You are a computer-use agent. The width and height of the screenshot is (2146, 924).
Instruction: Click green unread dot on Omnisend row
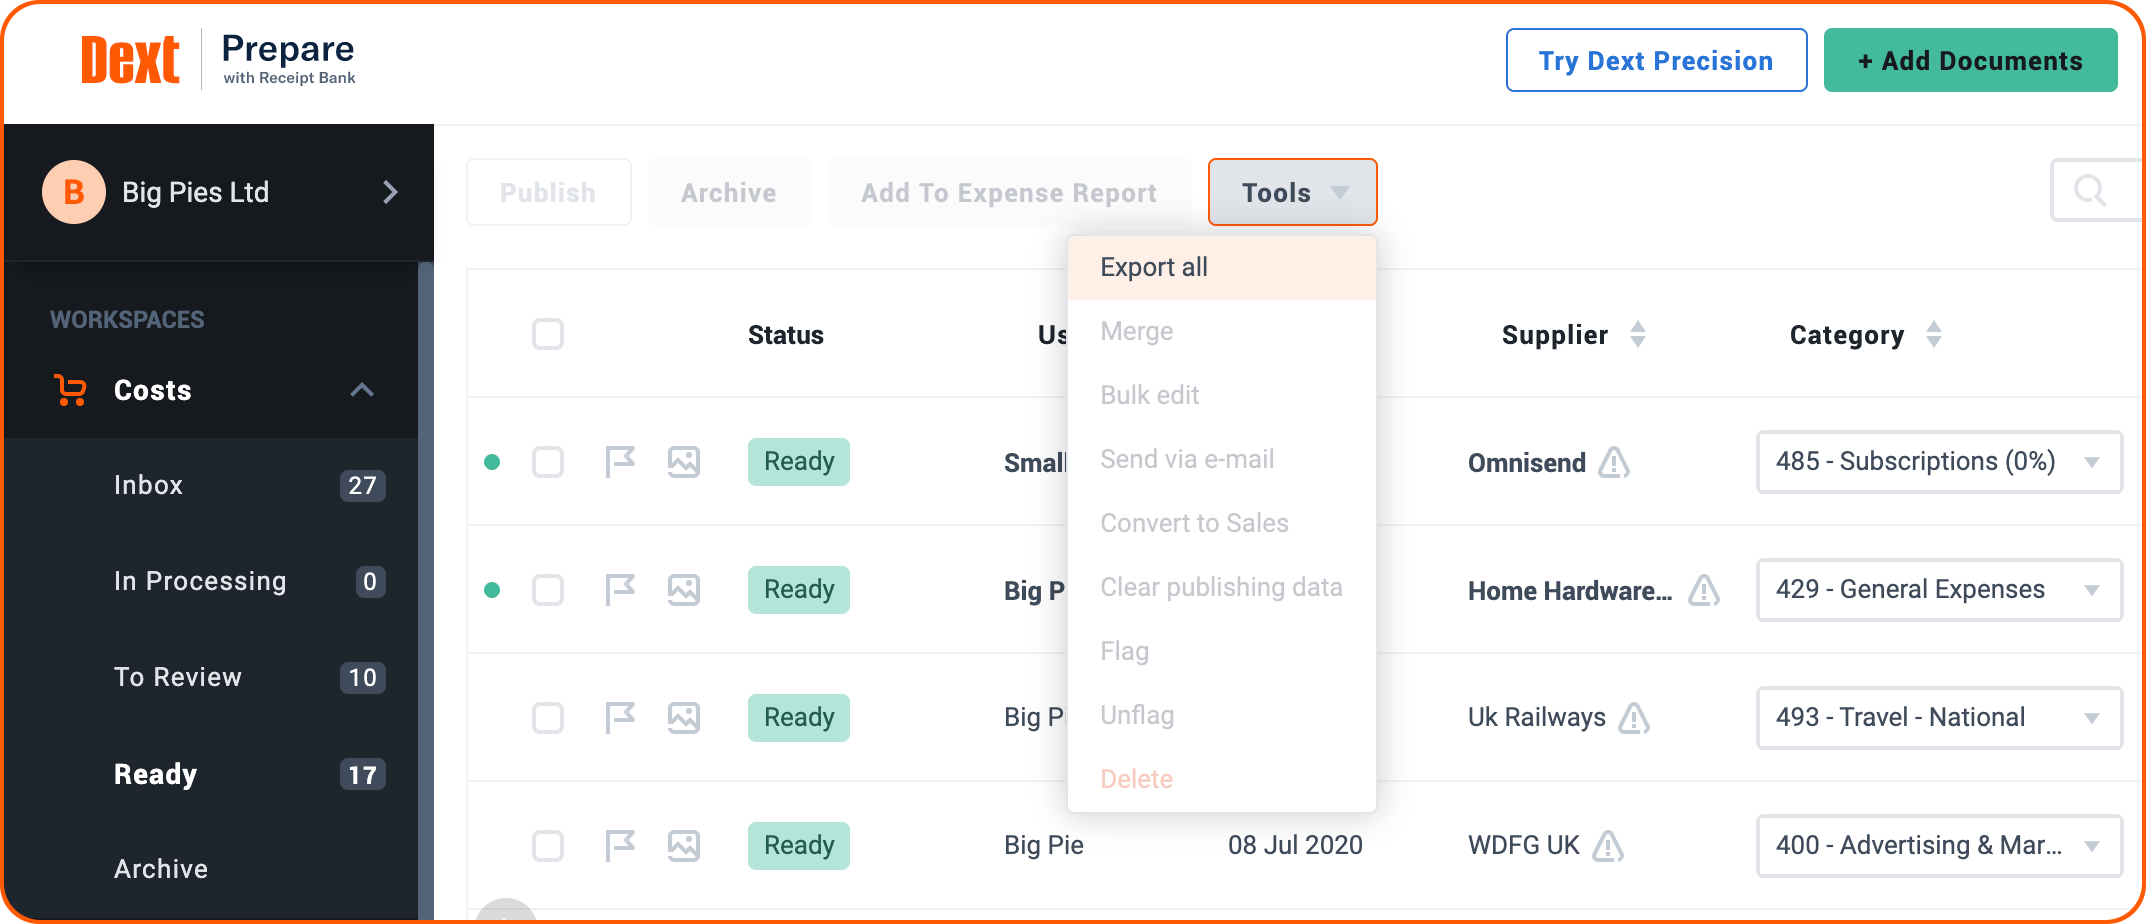click(x=492, y=462)
